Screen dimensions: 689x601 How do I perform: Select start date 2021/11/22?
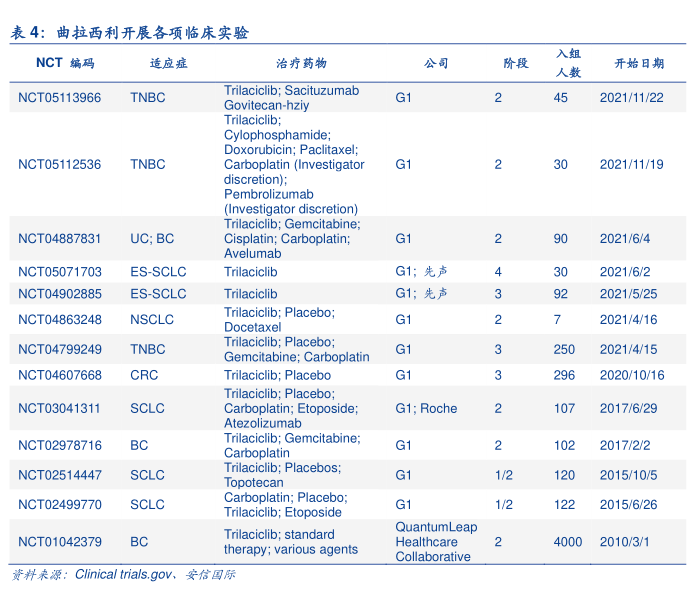click(631, 98)
